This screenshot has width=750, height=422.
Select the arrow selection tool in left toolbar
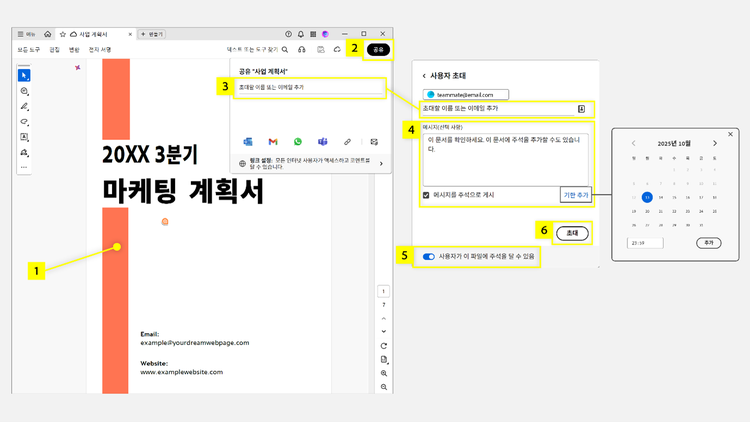(x=24, y=76)
